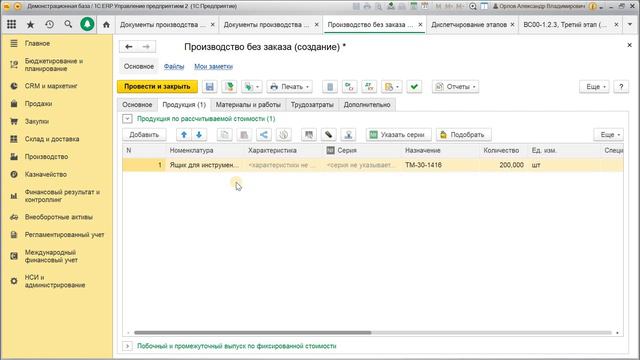Click the marker fill icon in table toolbar
The image size is (640, 360).
pos(329,135)
